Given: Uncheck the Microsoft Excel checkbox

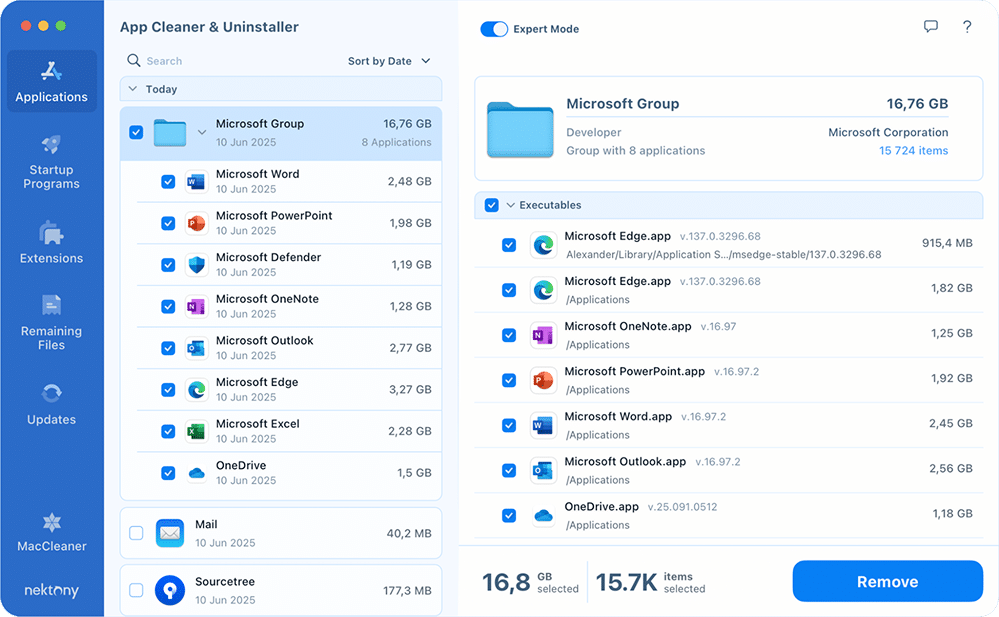Looking at the screenshot, I should tap(168, 432).
